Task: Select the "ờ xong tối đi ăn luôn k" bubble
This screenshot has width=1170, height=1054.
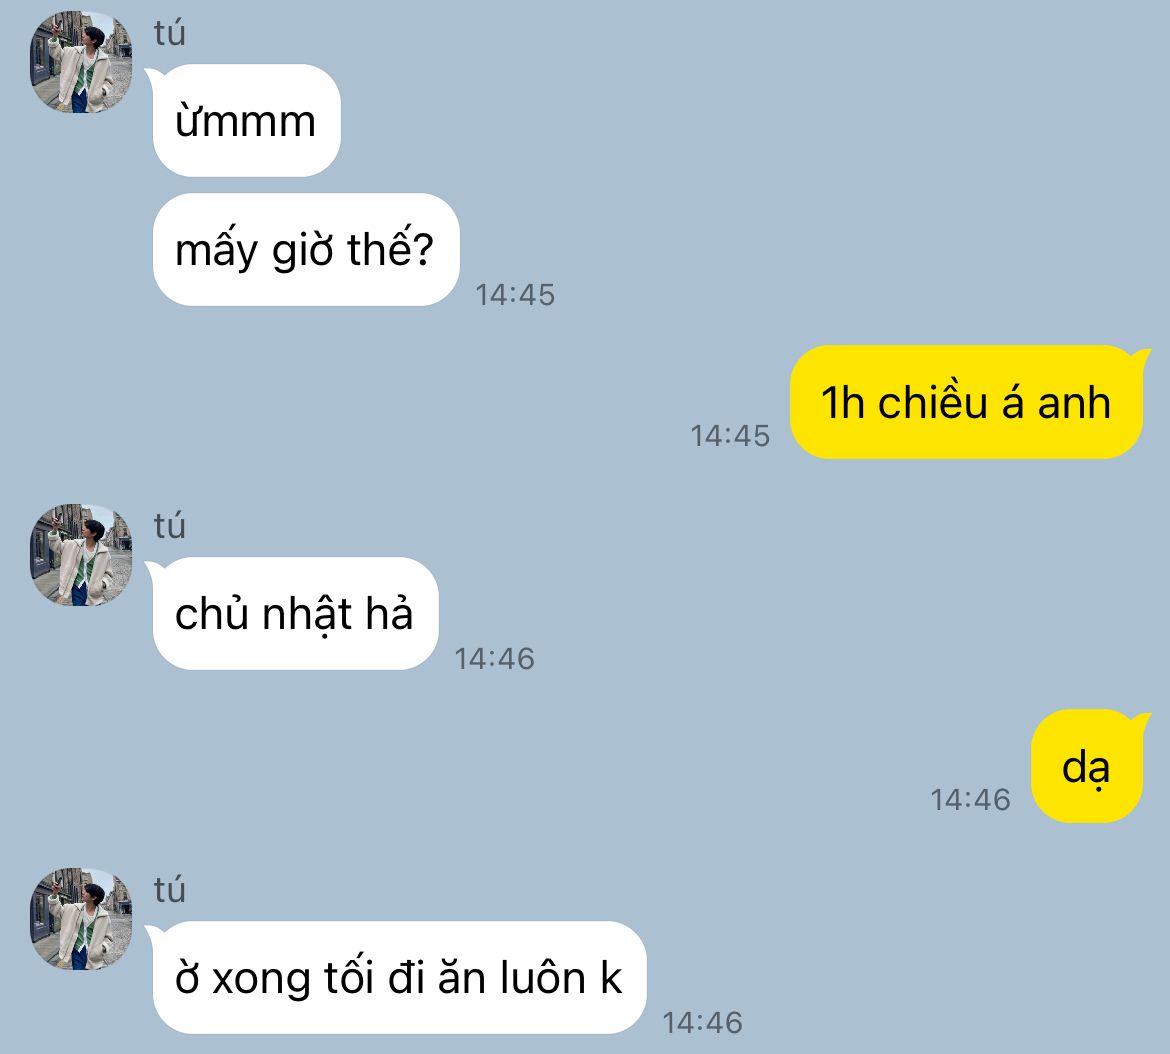Action: 399,977
